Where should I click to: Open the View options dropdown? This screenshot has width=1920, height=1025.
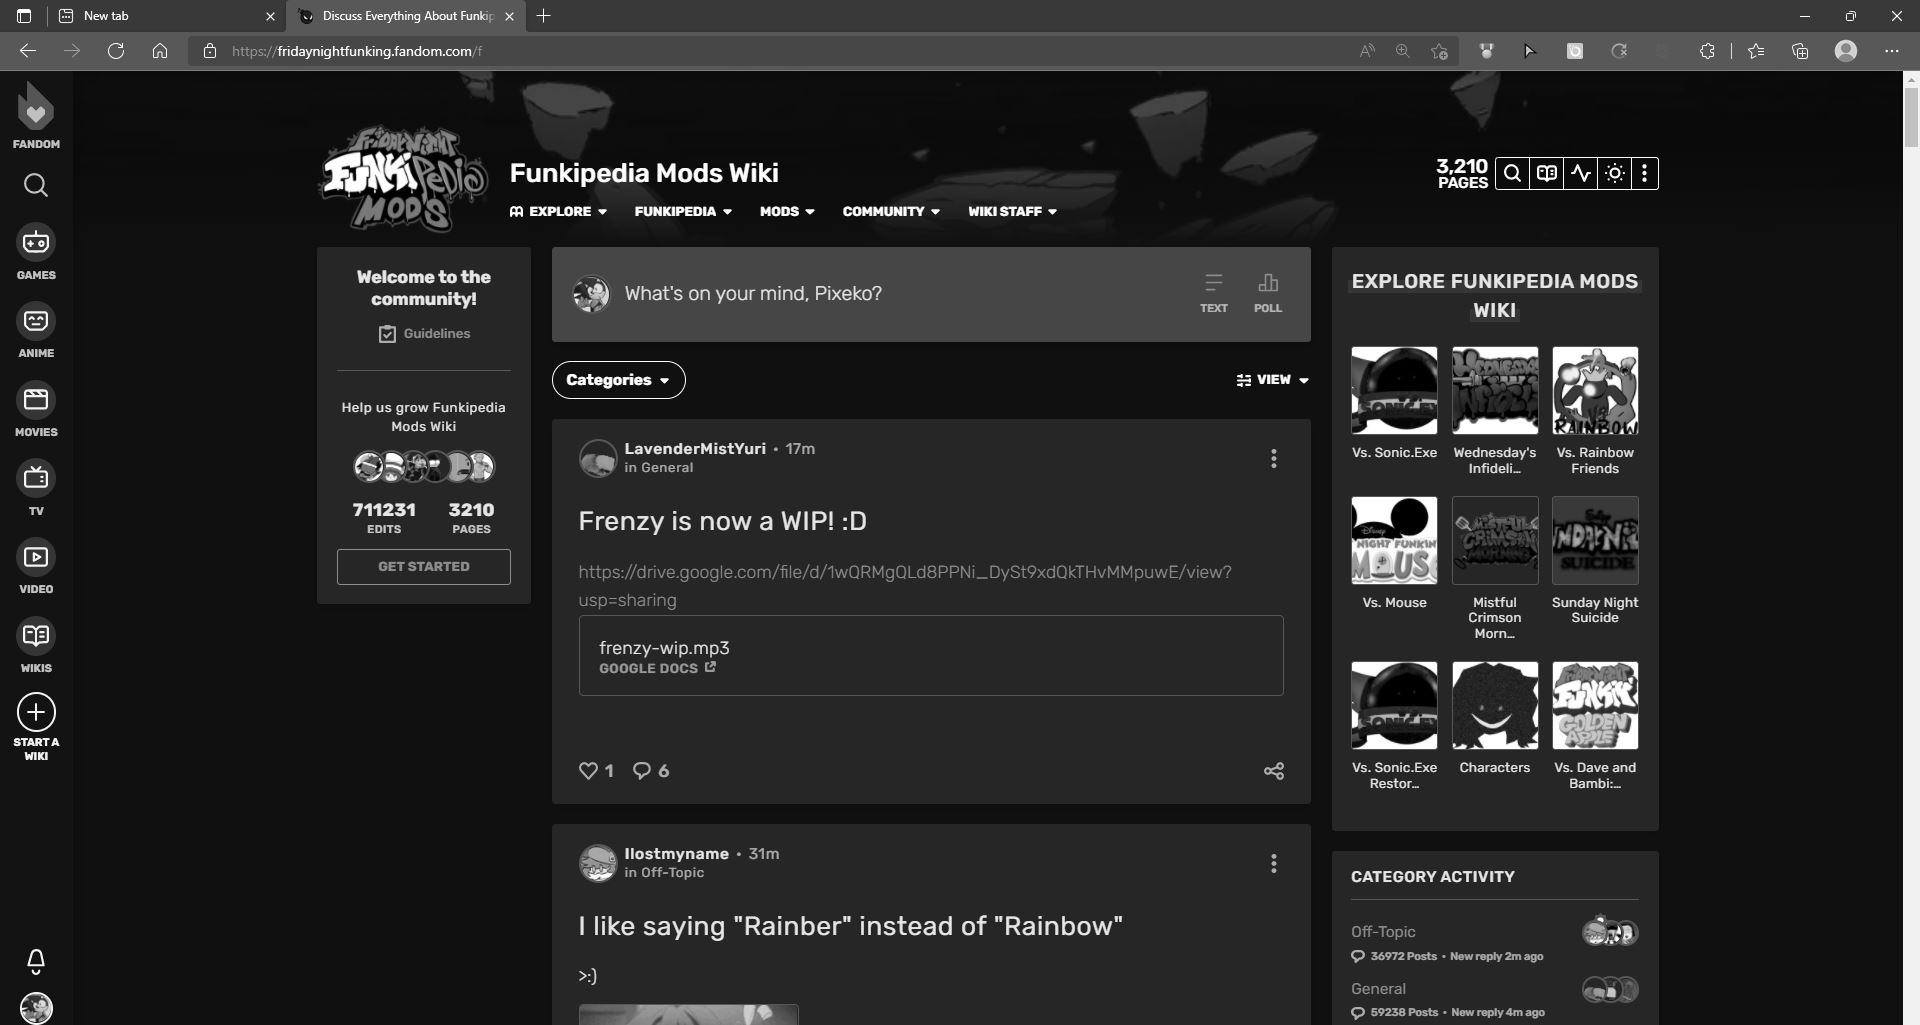1272,380
